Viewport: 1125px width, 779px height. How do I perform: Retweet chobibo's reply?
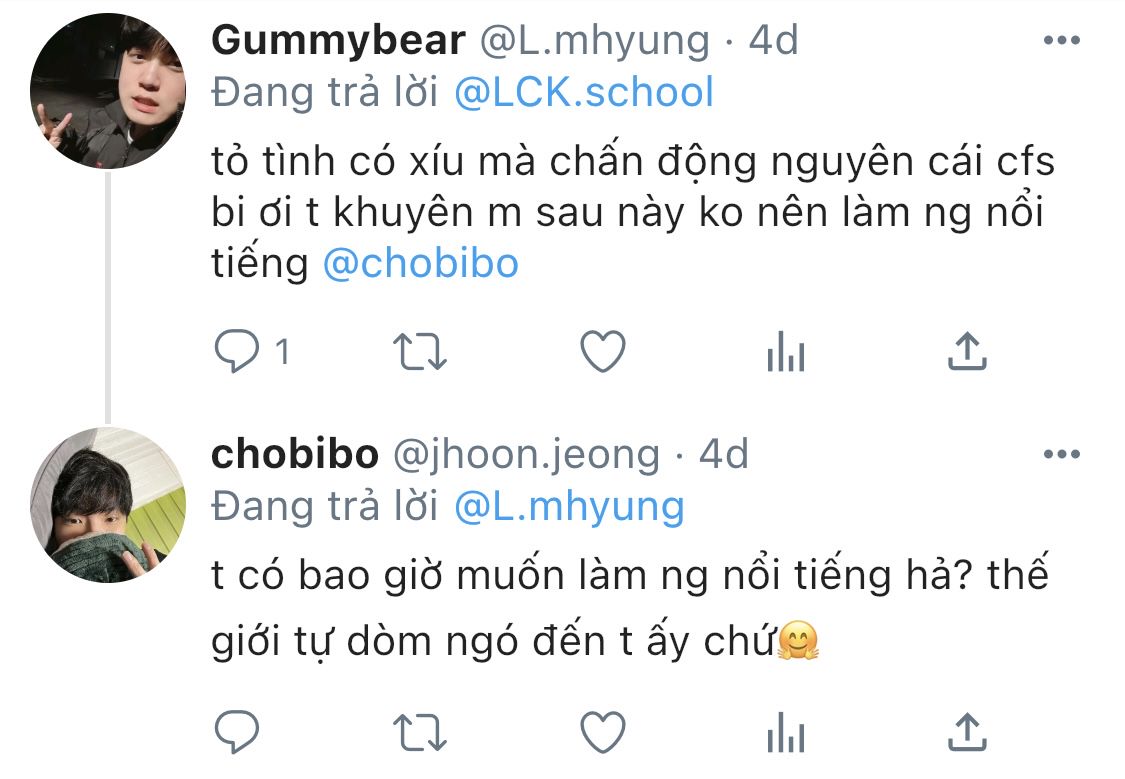(420, 732)
